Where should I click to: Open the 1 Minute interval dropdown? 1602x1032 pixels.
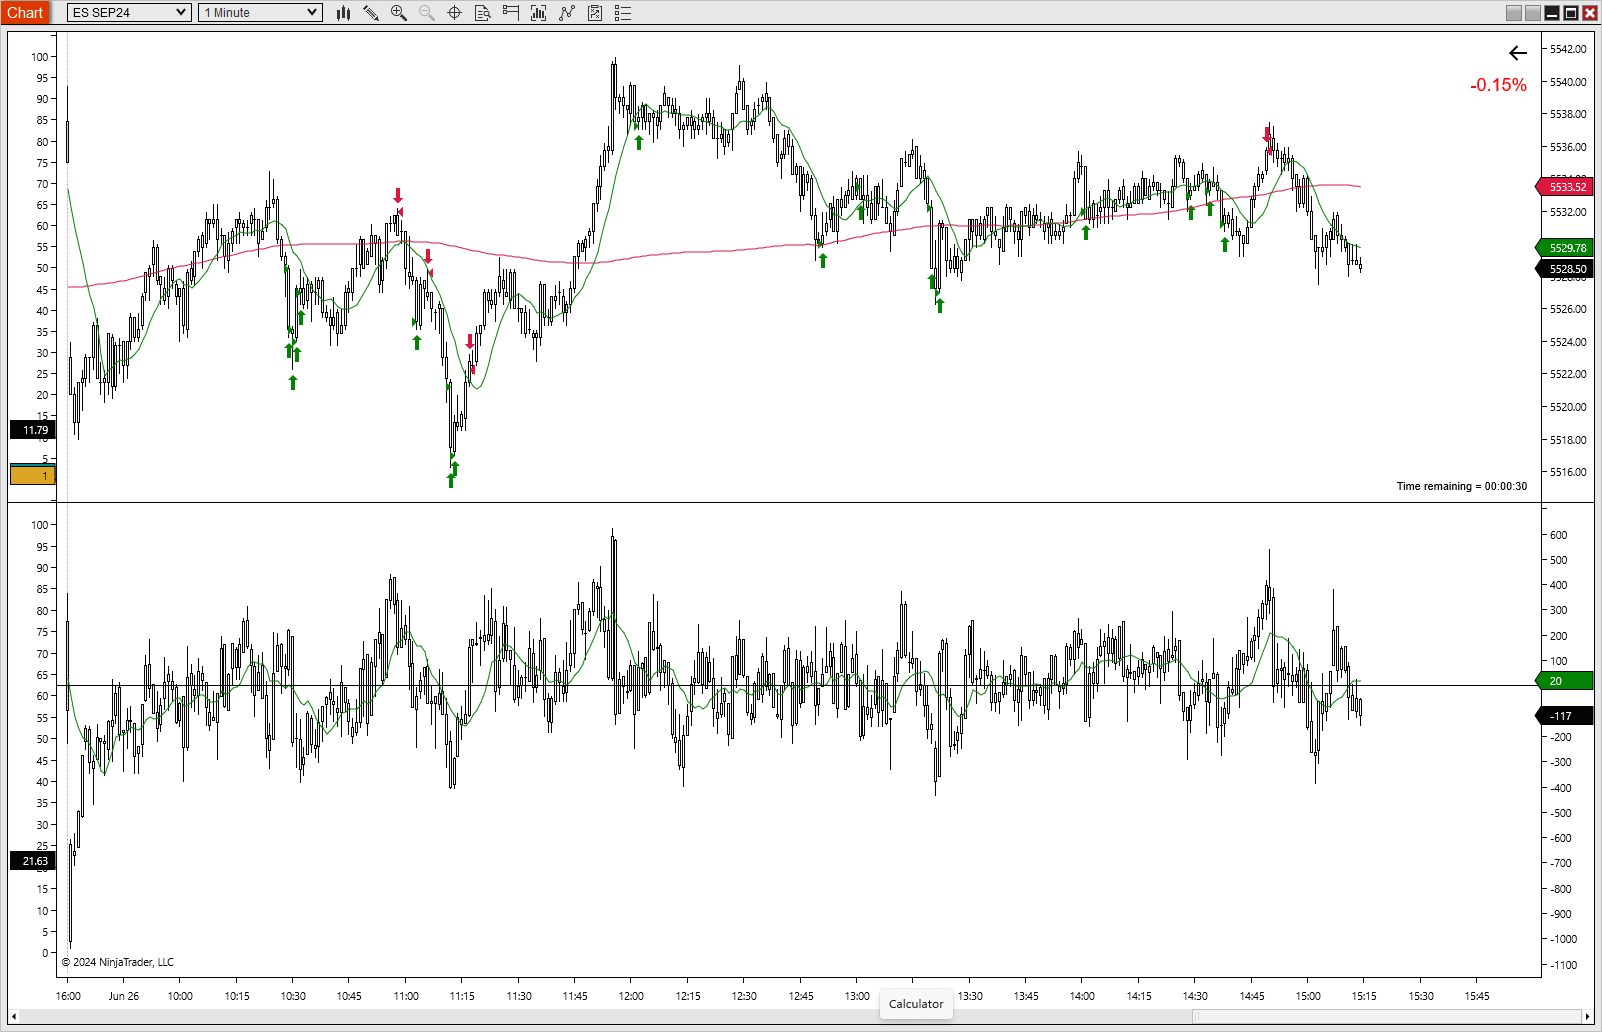[x=260, y=13]
